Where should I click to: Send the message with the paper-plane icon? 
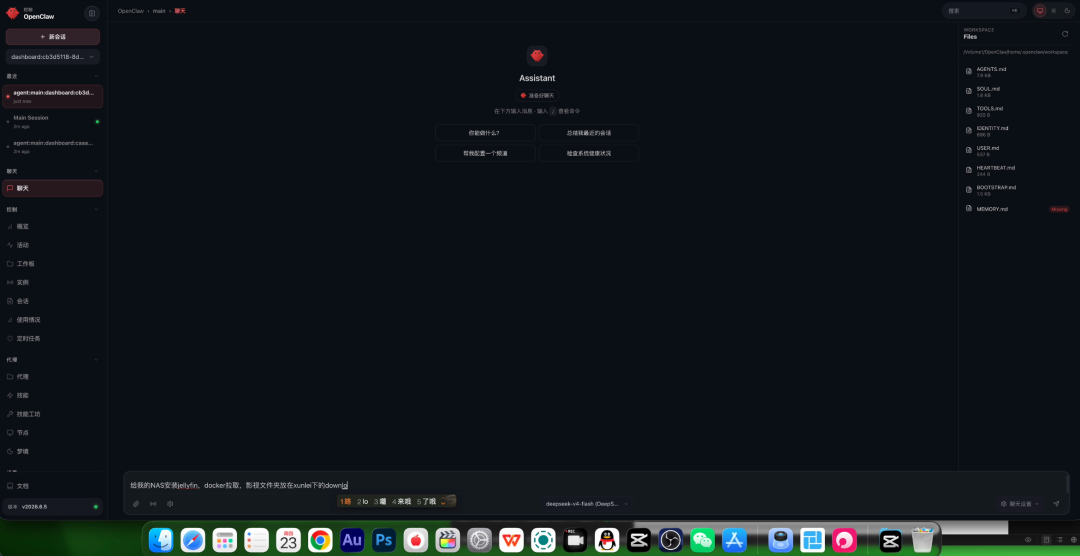point(1056,504)
